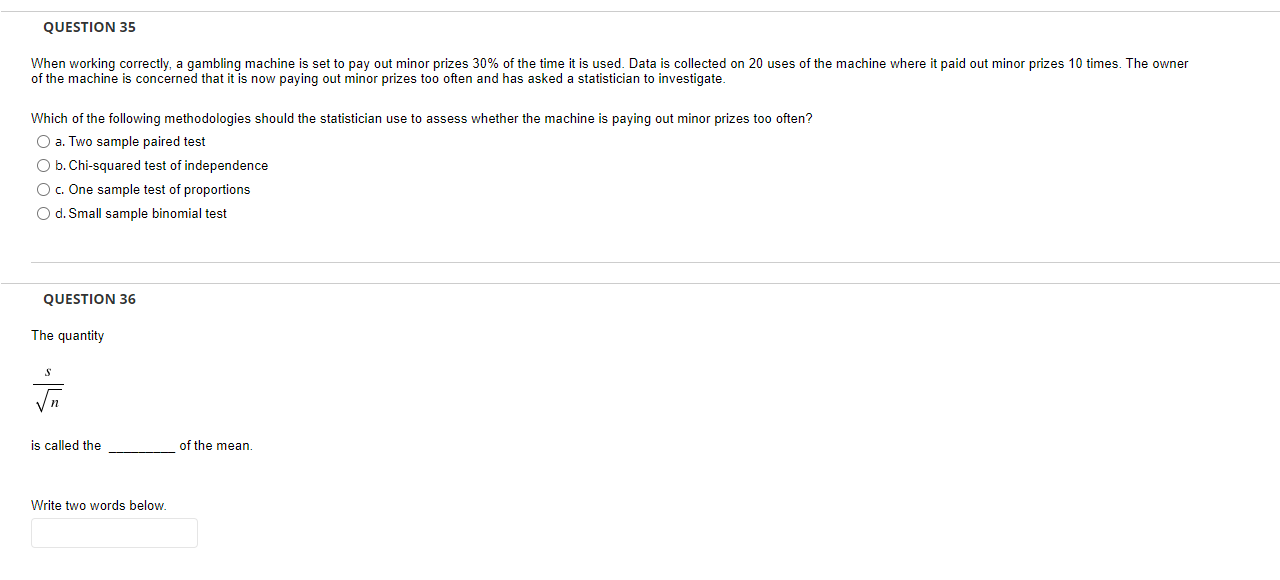Screen dimensions: 1280x580
Task: Choose option c, One sample test of proportions
Action: click(43, 189)
